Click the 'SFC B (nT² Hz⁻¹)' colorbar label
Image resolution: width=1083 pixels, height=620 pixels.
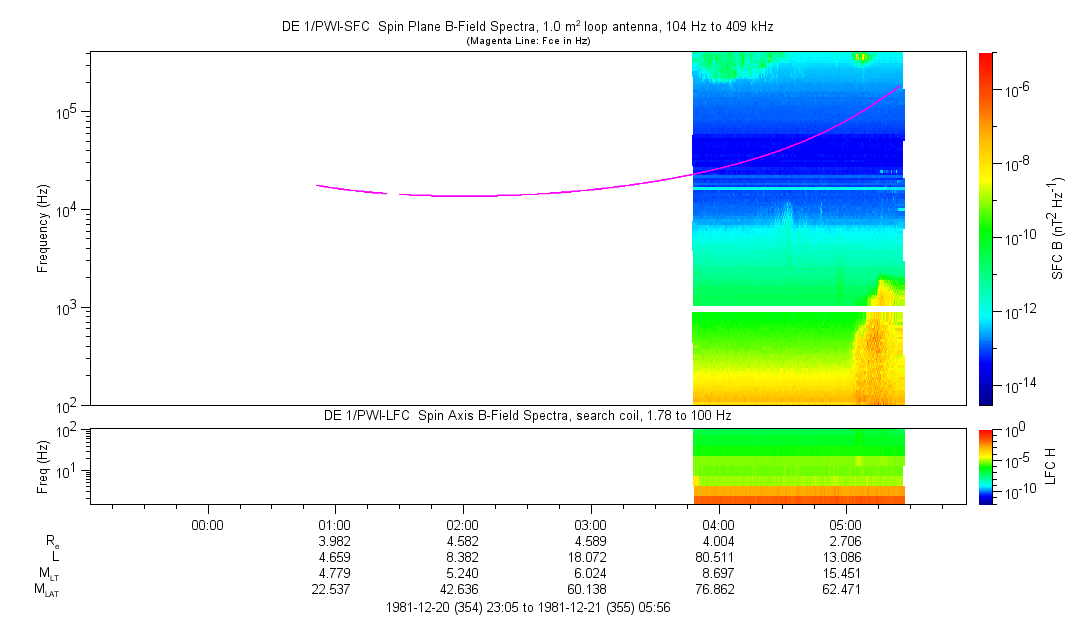click(x=1057, y=228)
